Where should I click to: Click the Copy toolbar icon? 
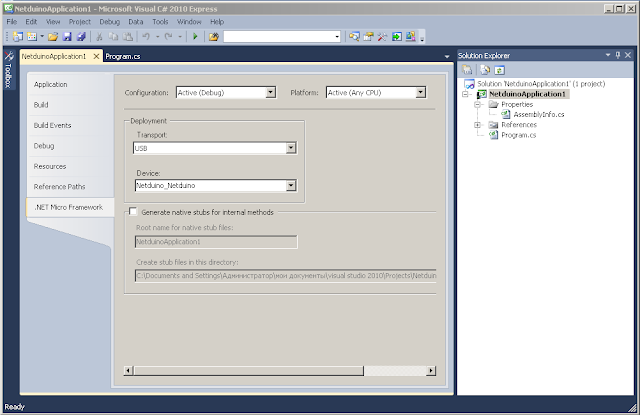[113, 37]
